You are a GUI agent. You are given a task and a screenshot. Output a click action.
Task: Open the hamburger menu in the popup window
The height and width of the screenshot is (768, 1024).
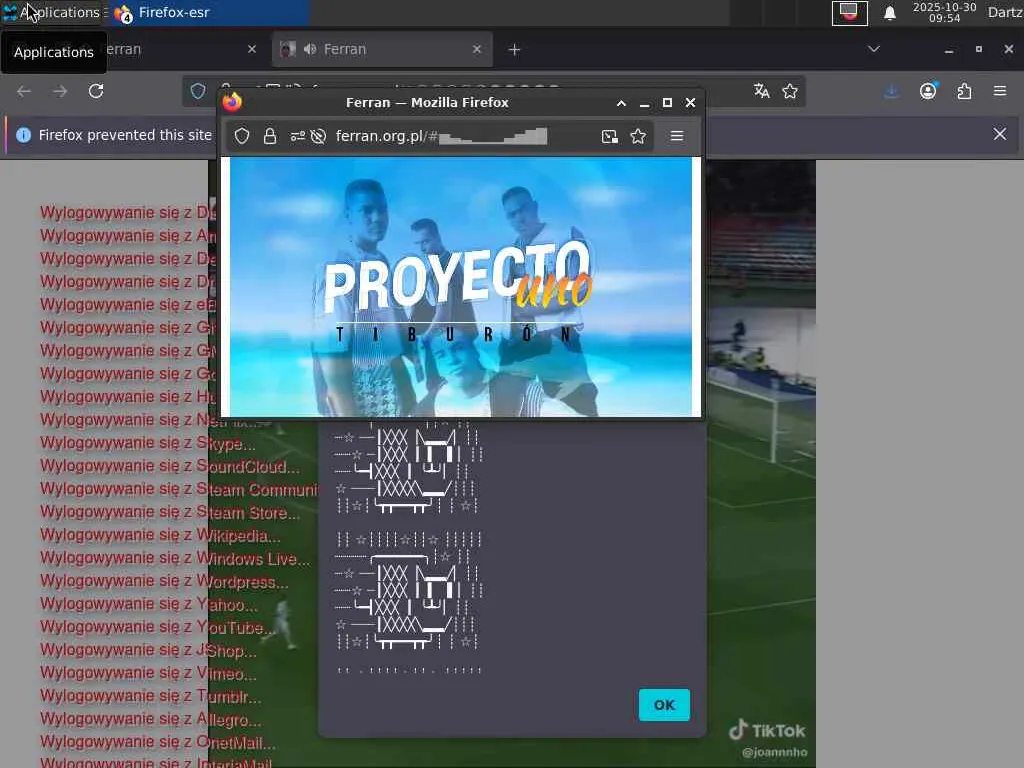tap(677, 136)
